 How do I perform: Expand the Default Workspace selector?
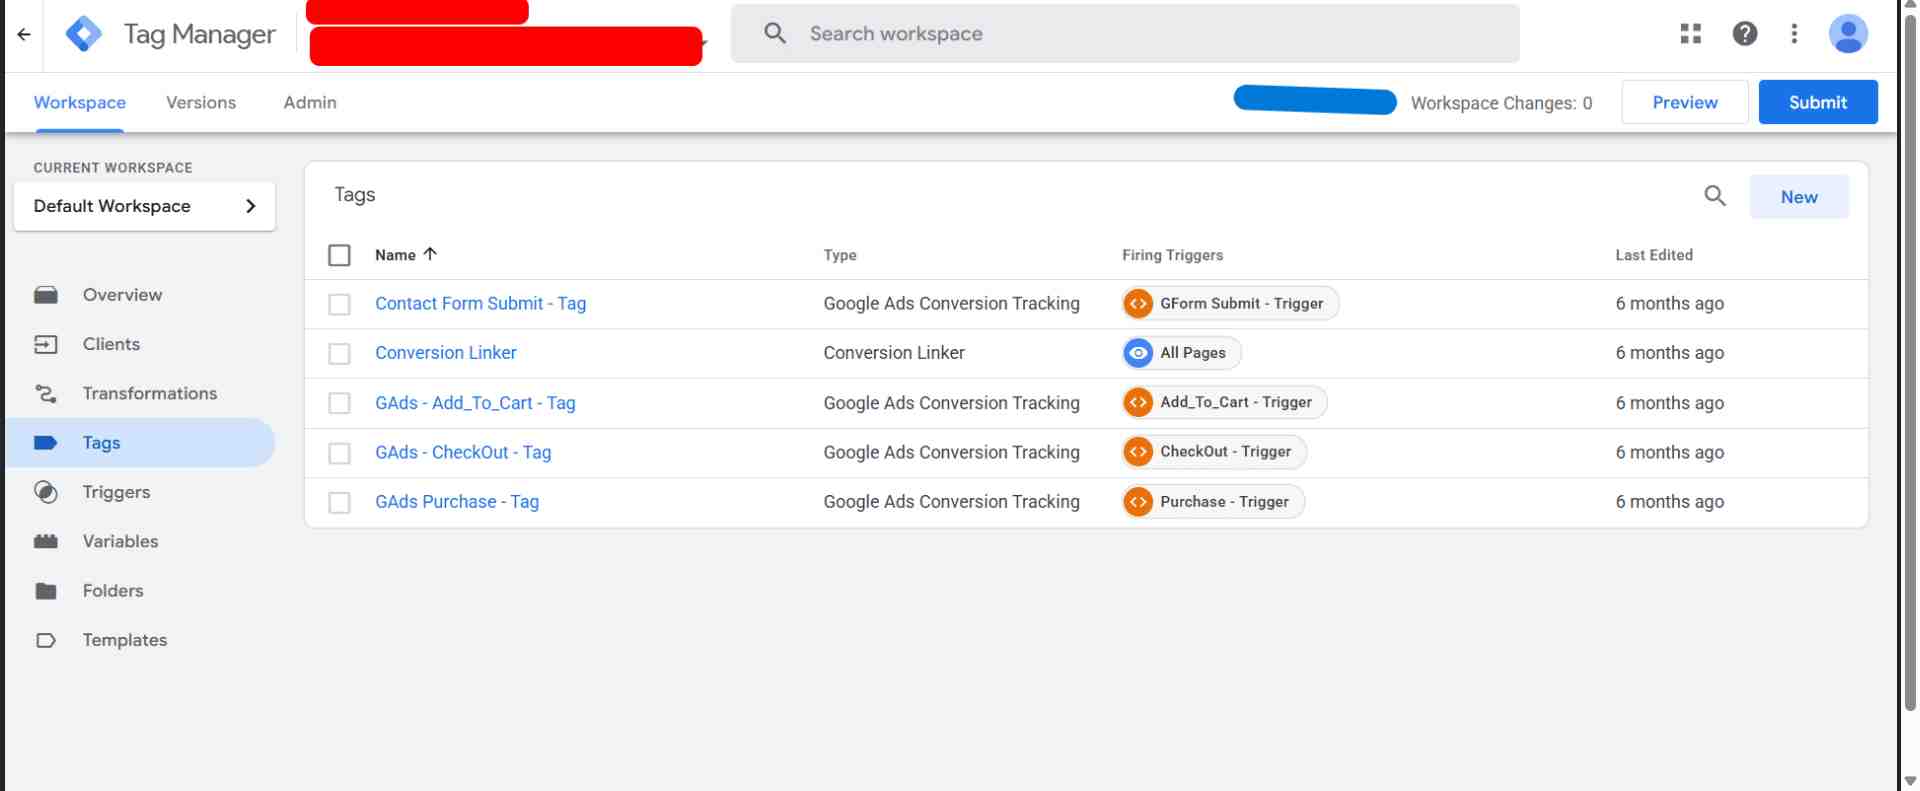click(x=144, y=206)
